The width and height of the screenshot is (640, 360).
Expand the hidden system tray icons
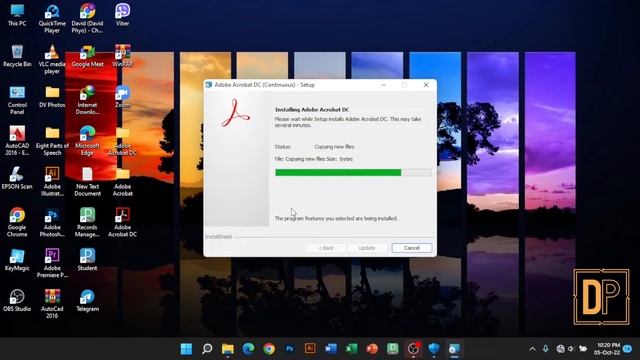tap(532, 349)
